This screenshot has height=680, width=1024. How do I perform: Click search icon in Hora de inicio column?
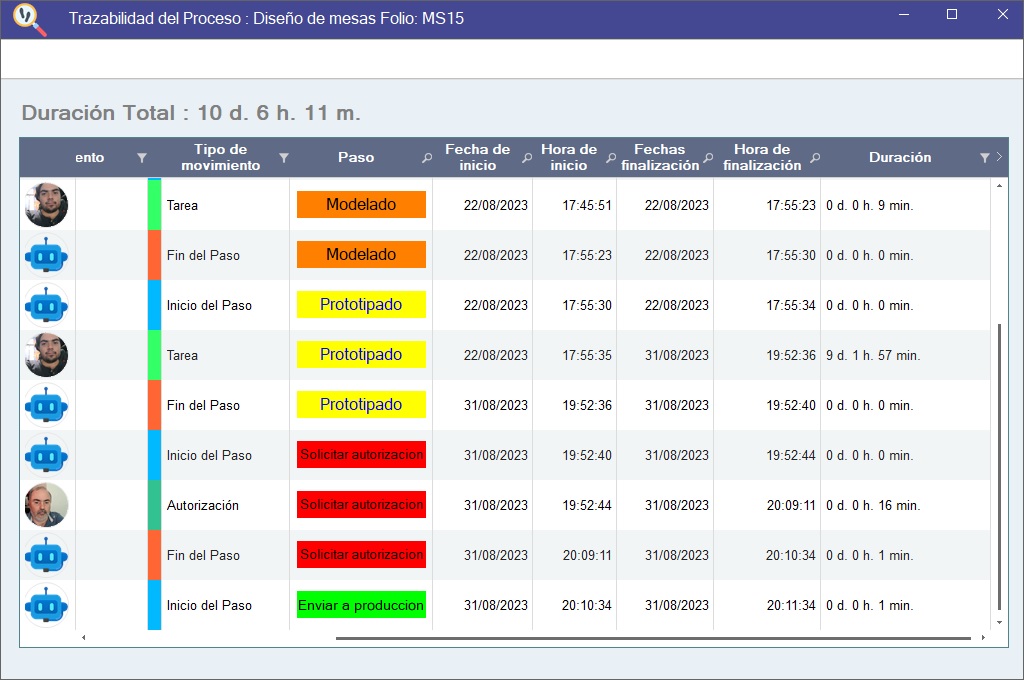611,158
